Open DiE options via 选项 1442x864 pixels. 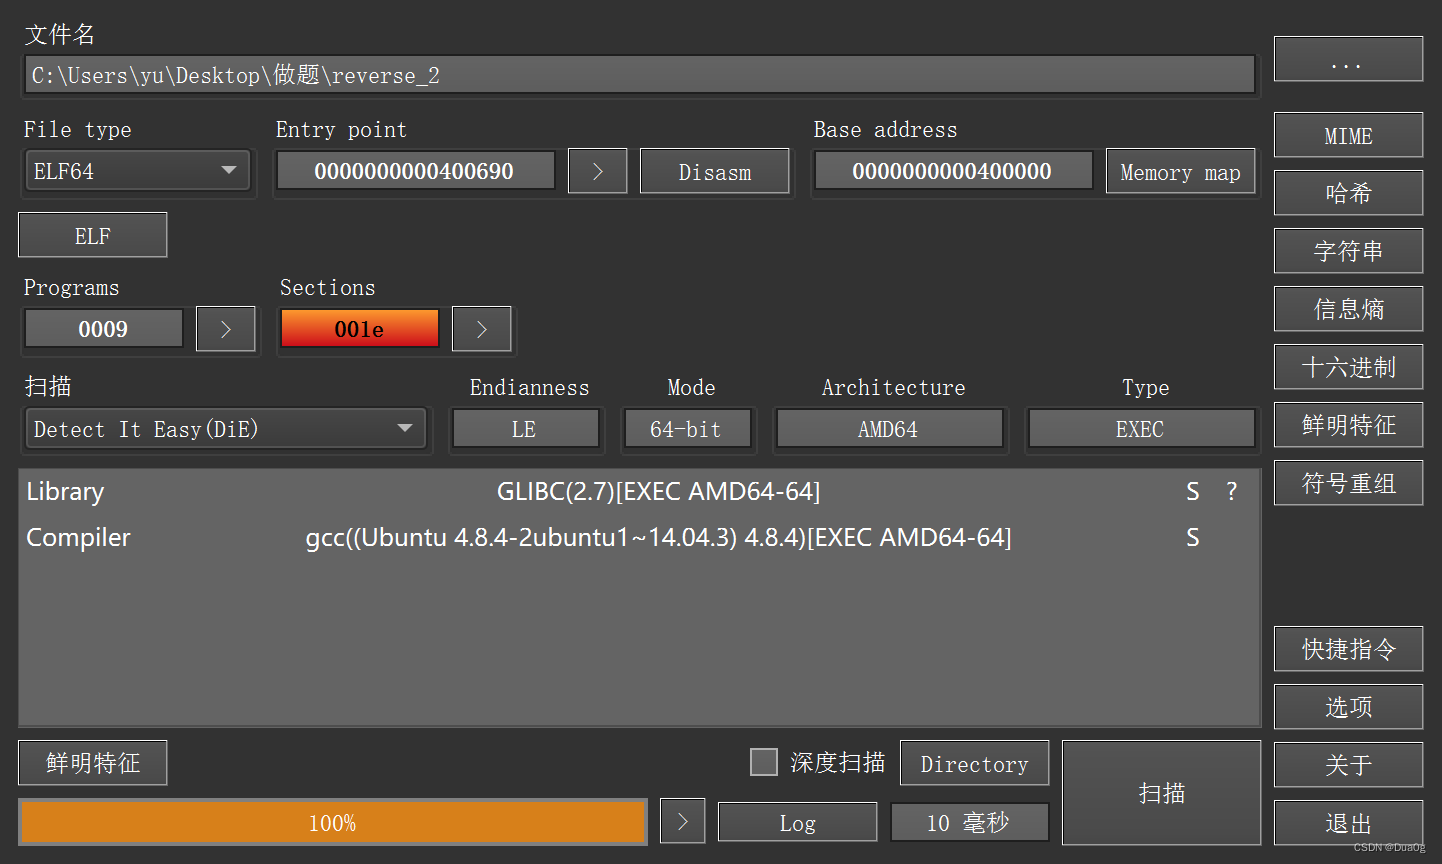(x=1348, y=707)
